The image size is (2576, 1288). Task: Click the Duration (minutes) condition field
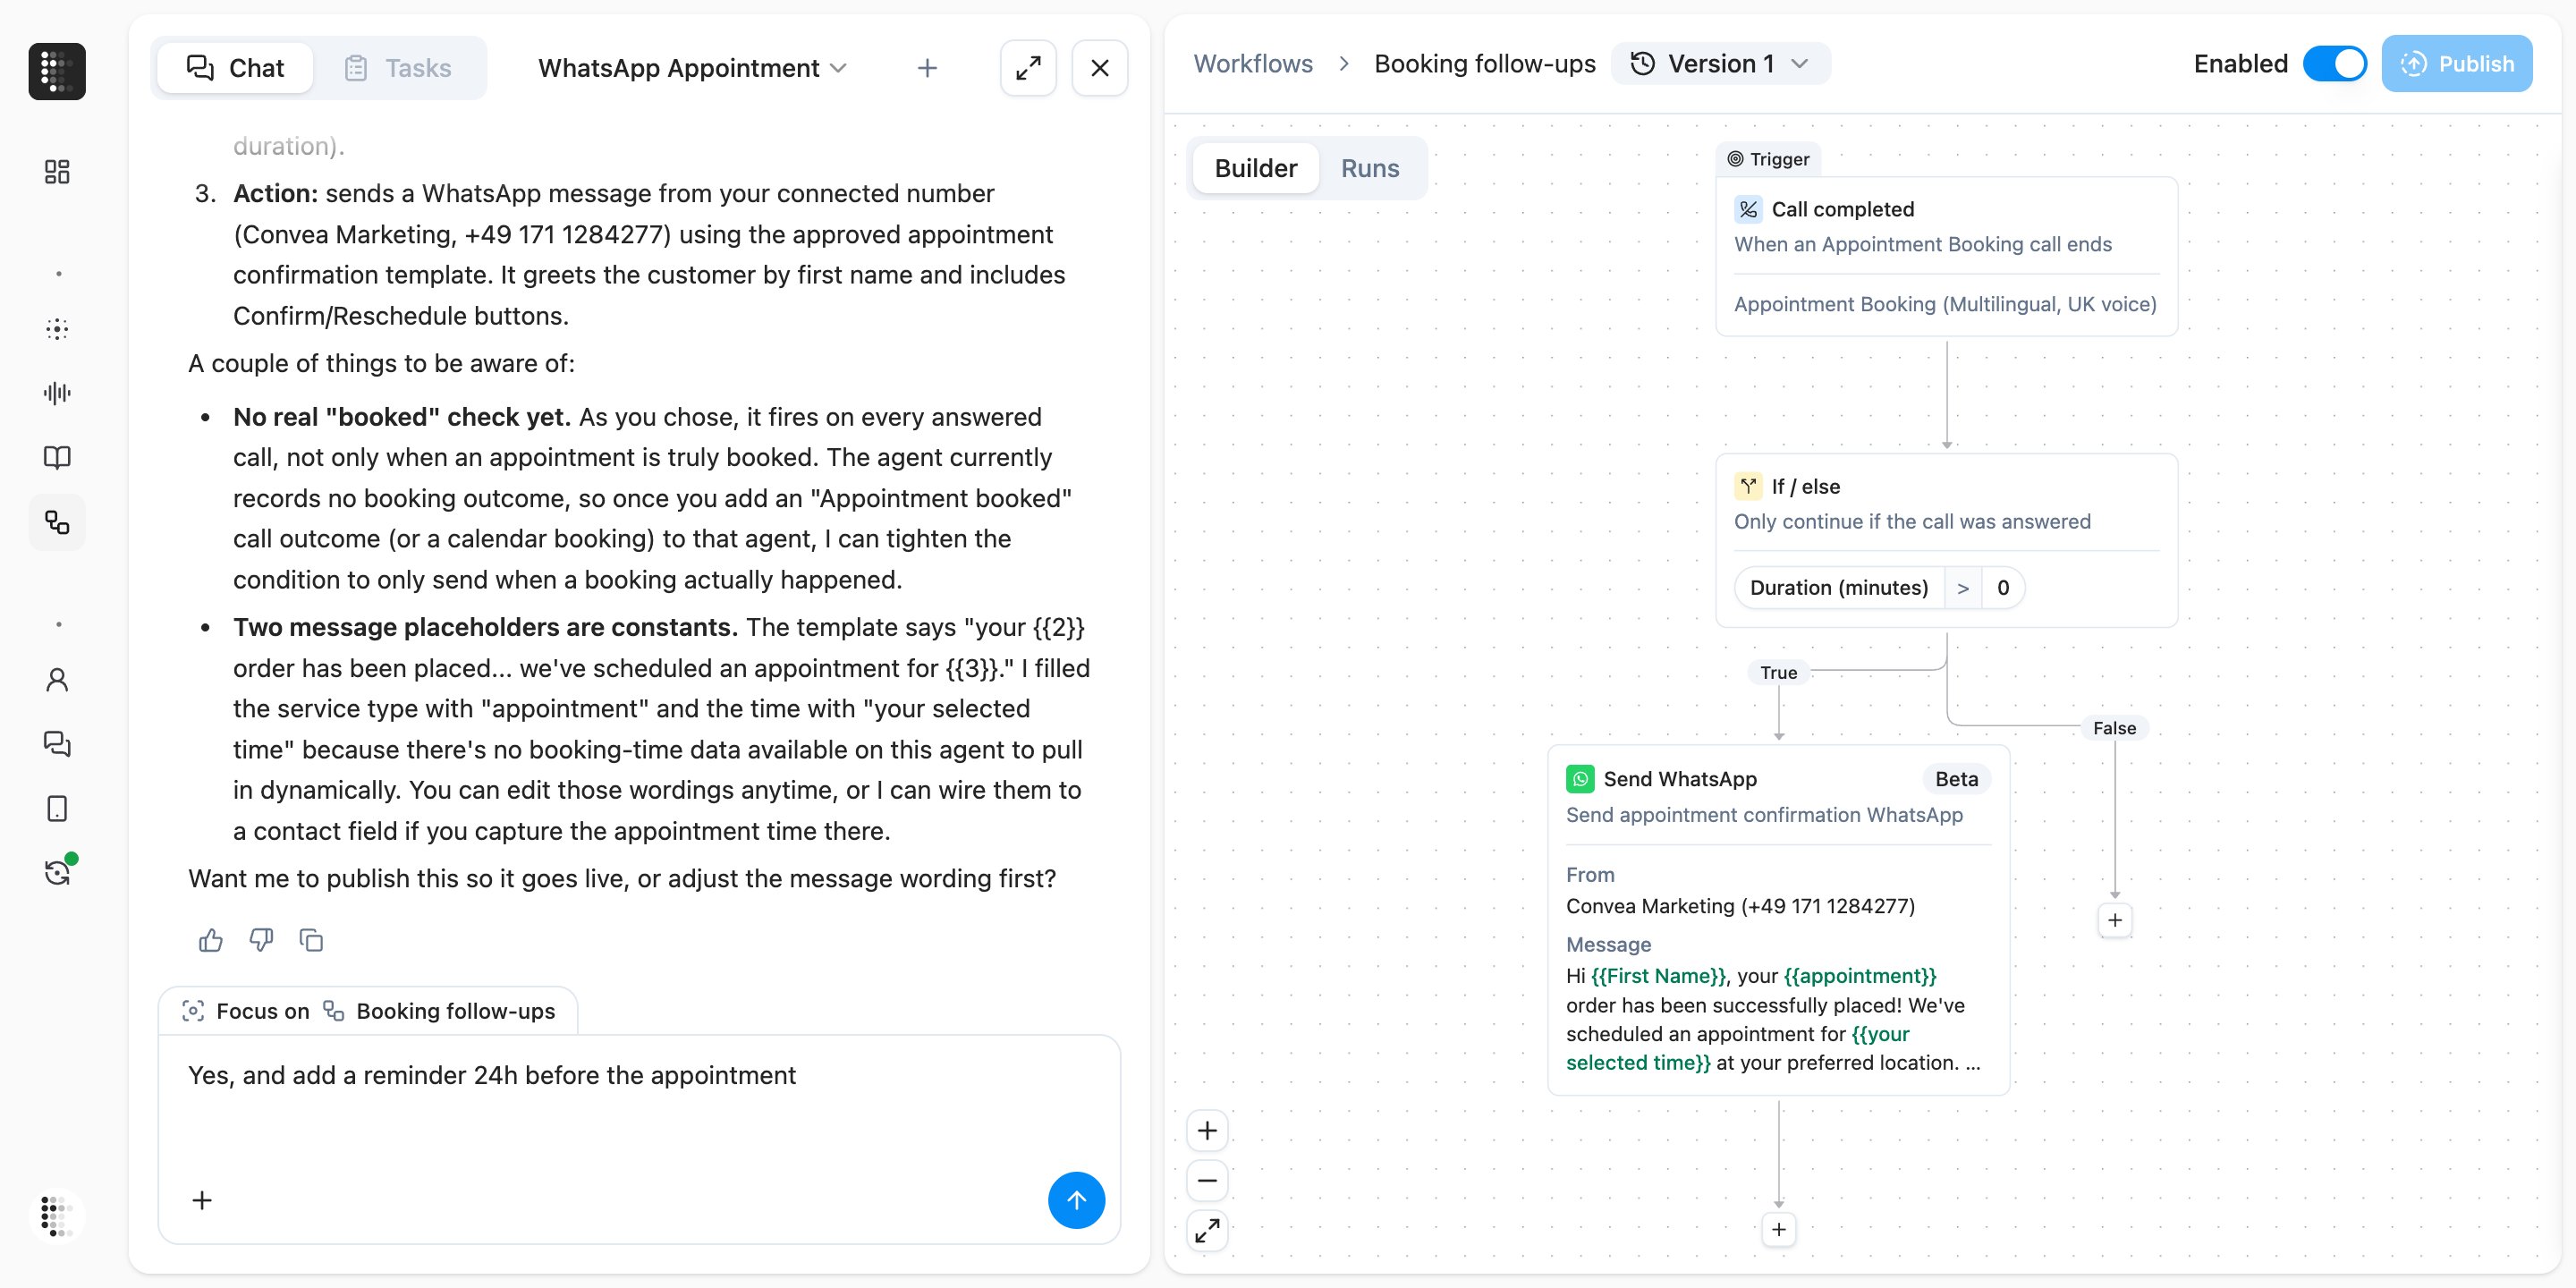(x=1838, y=588)
